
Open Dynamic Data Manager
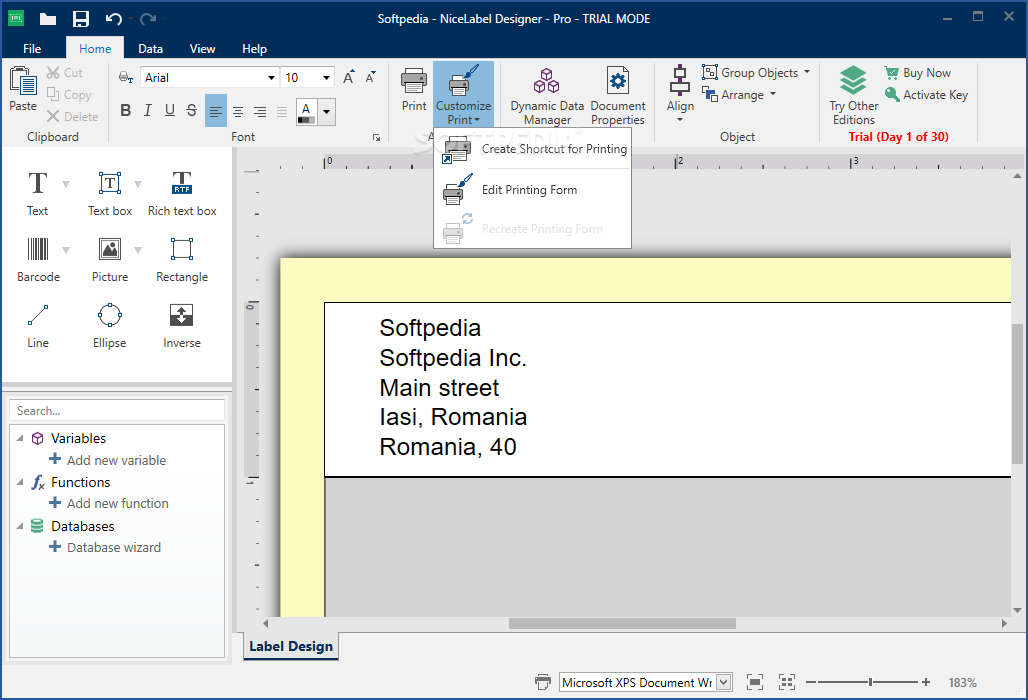pos(547,96)
